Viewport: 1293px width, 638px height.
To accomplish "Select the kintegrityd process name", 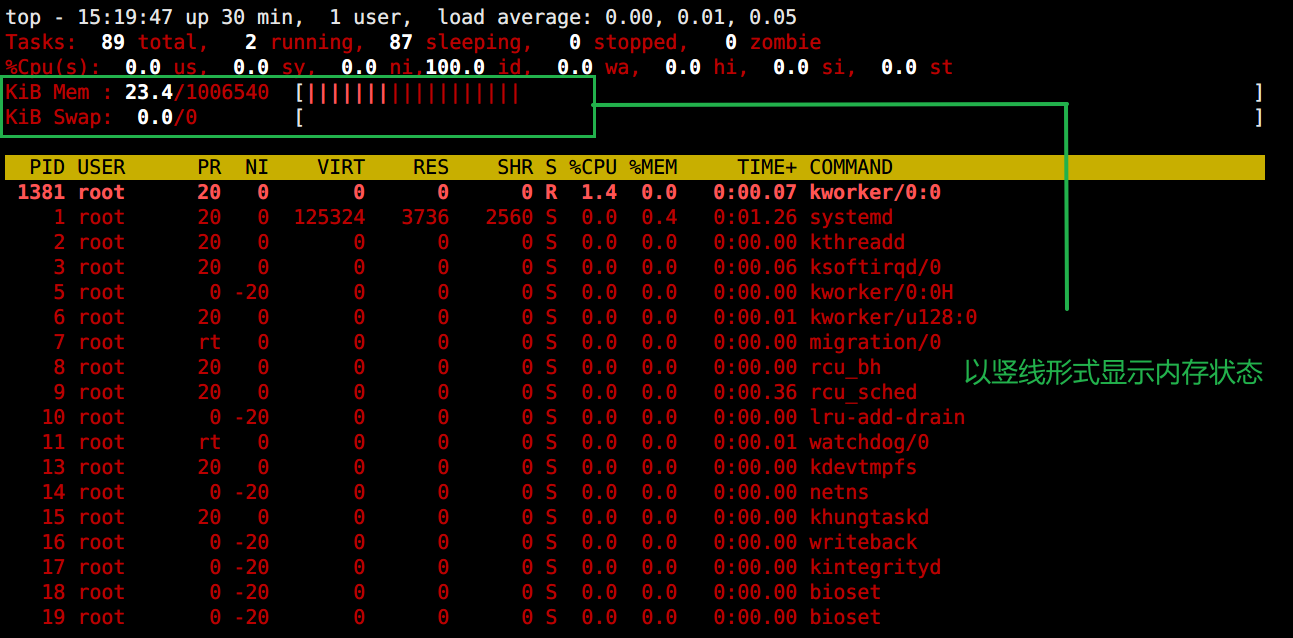I will (875, 567).
